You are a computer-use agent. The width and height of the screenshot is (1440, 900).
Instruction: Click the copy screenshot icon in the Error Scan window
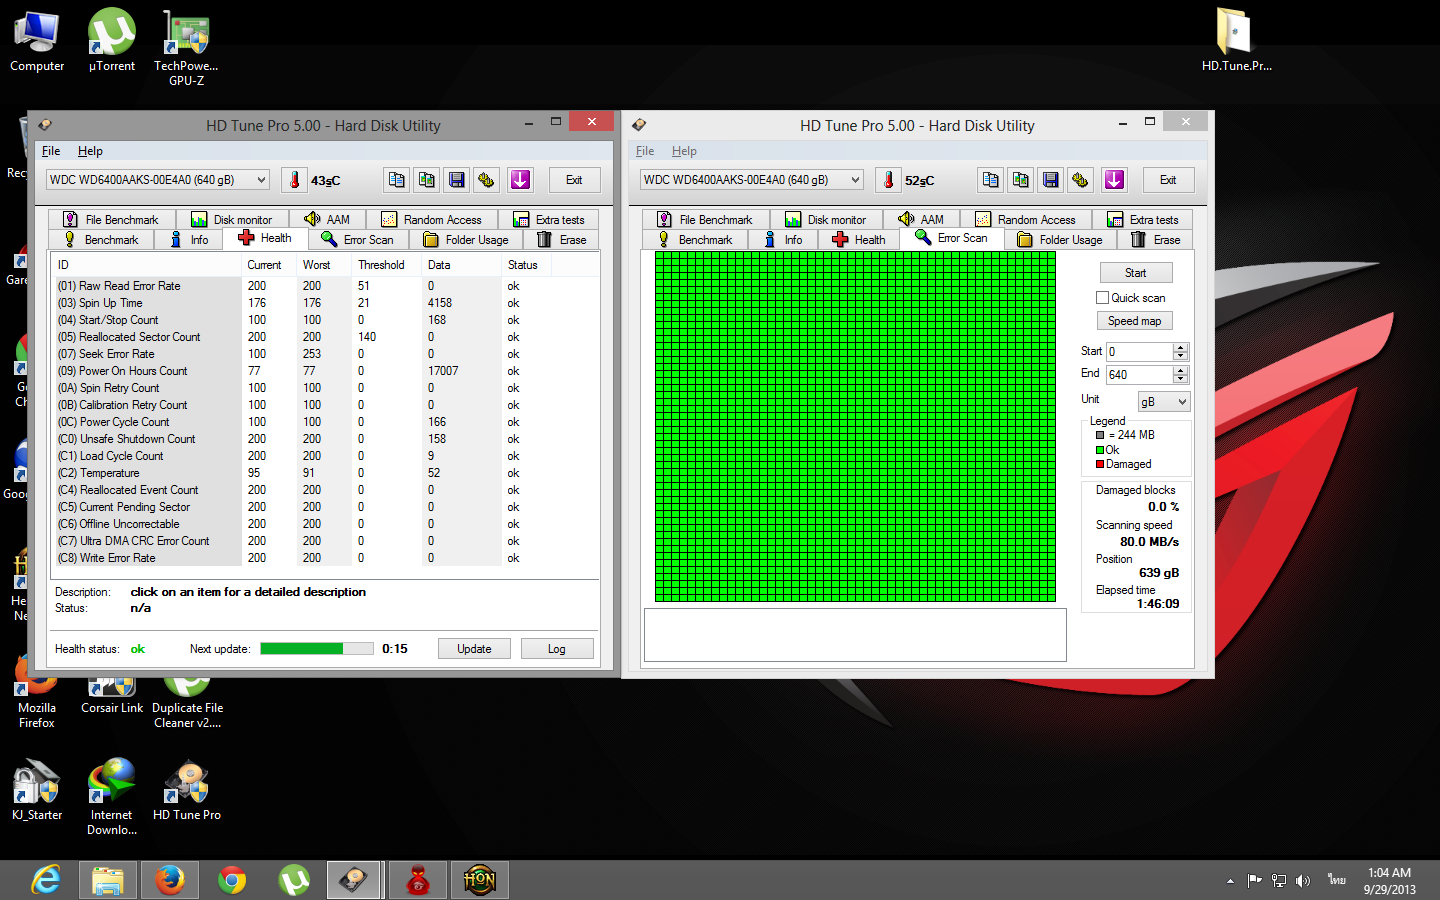tap(1020, 180)
